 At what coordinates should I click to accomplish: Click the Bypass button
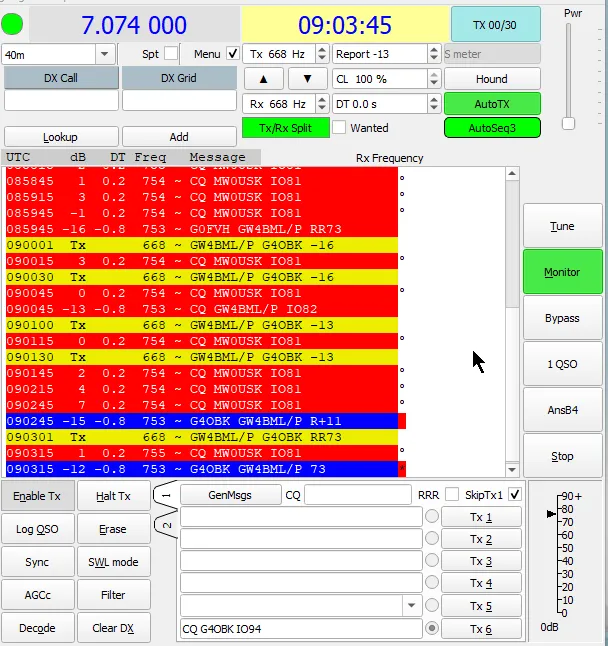[562, 318]
